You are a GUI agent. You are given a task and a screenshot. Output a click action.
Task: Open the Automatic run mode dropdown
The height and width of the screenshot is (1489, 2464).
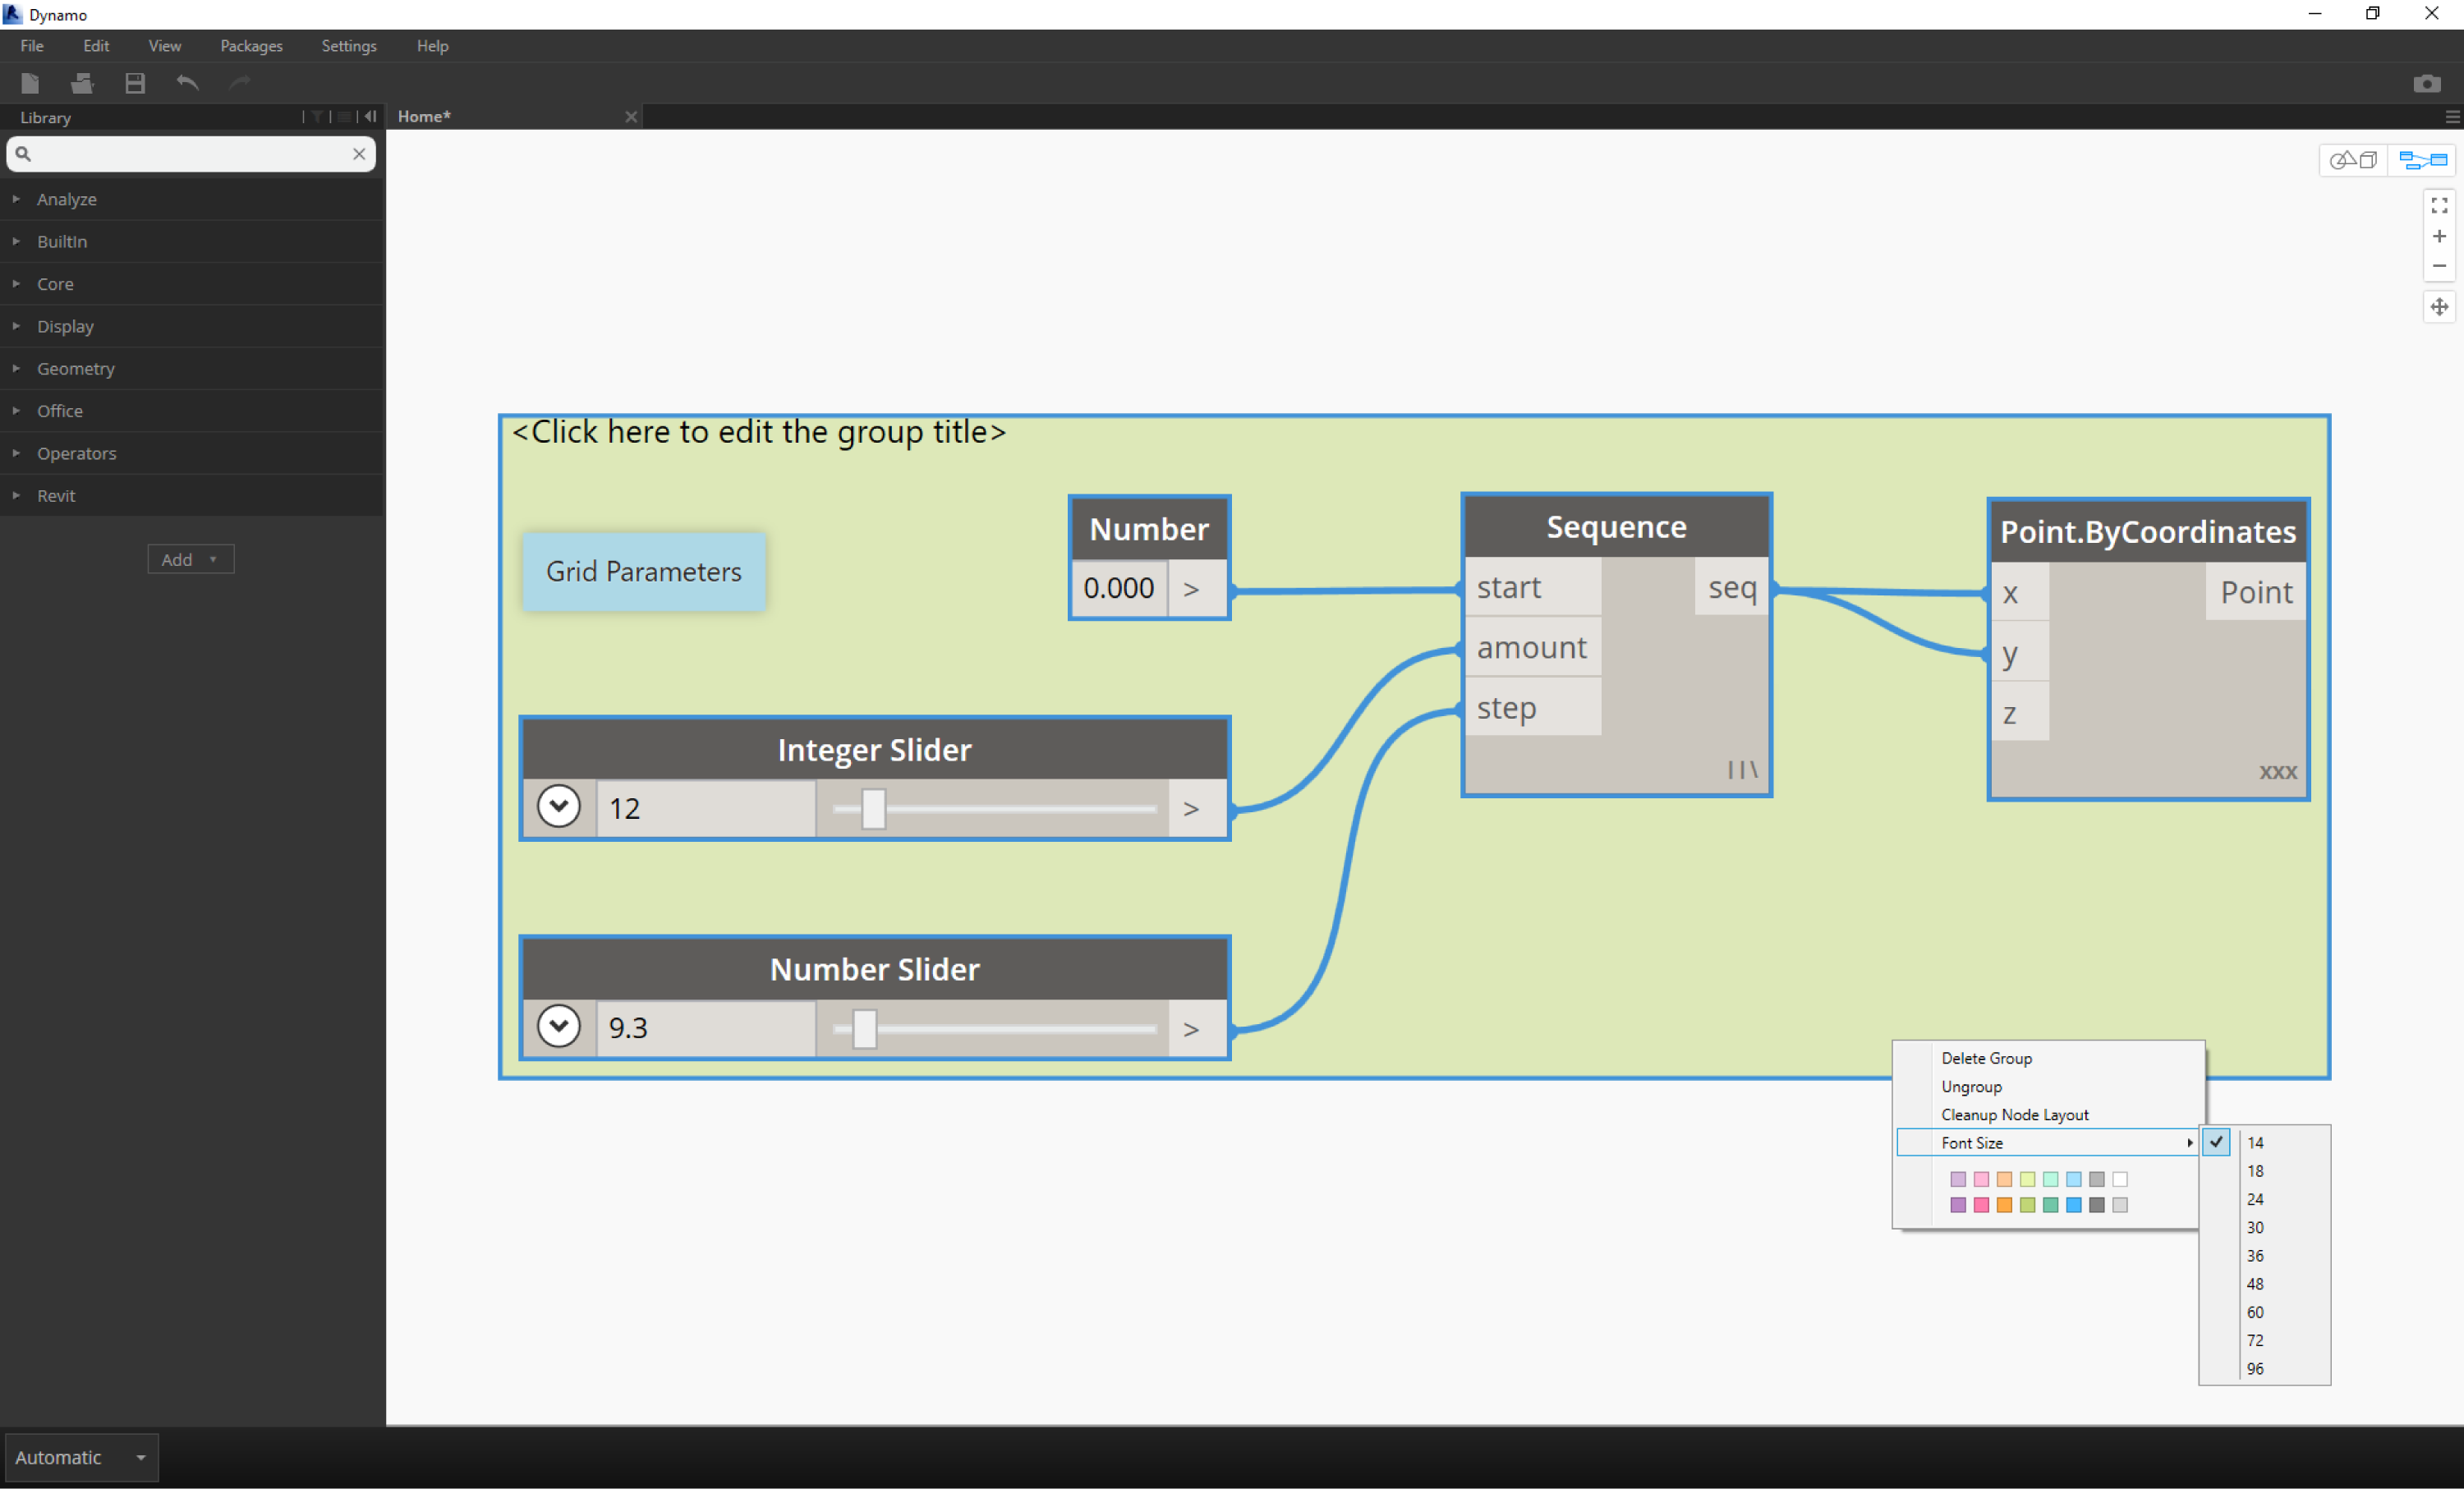coord(82,1457)
